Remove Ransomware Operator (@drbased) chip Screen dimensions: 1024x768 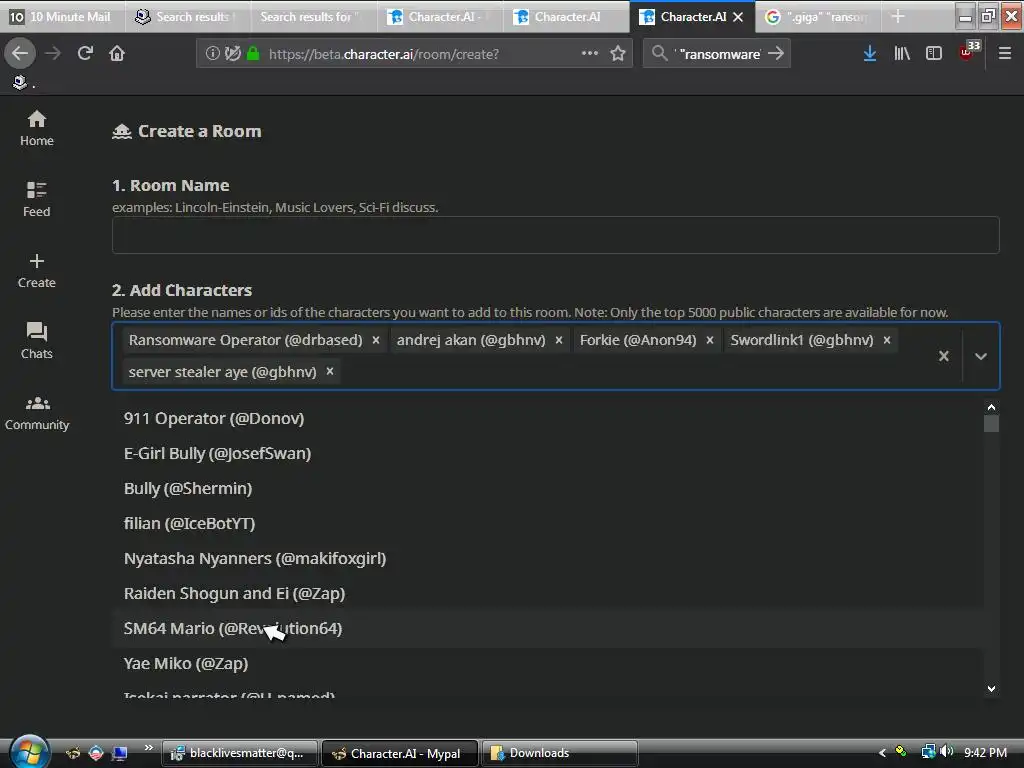pyautogui.click(x=376, y=340)
